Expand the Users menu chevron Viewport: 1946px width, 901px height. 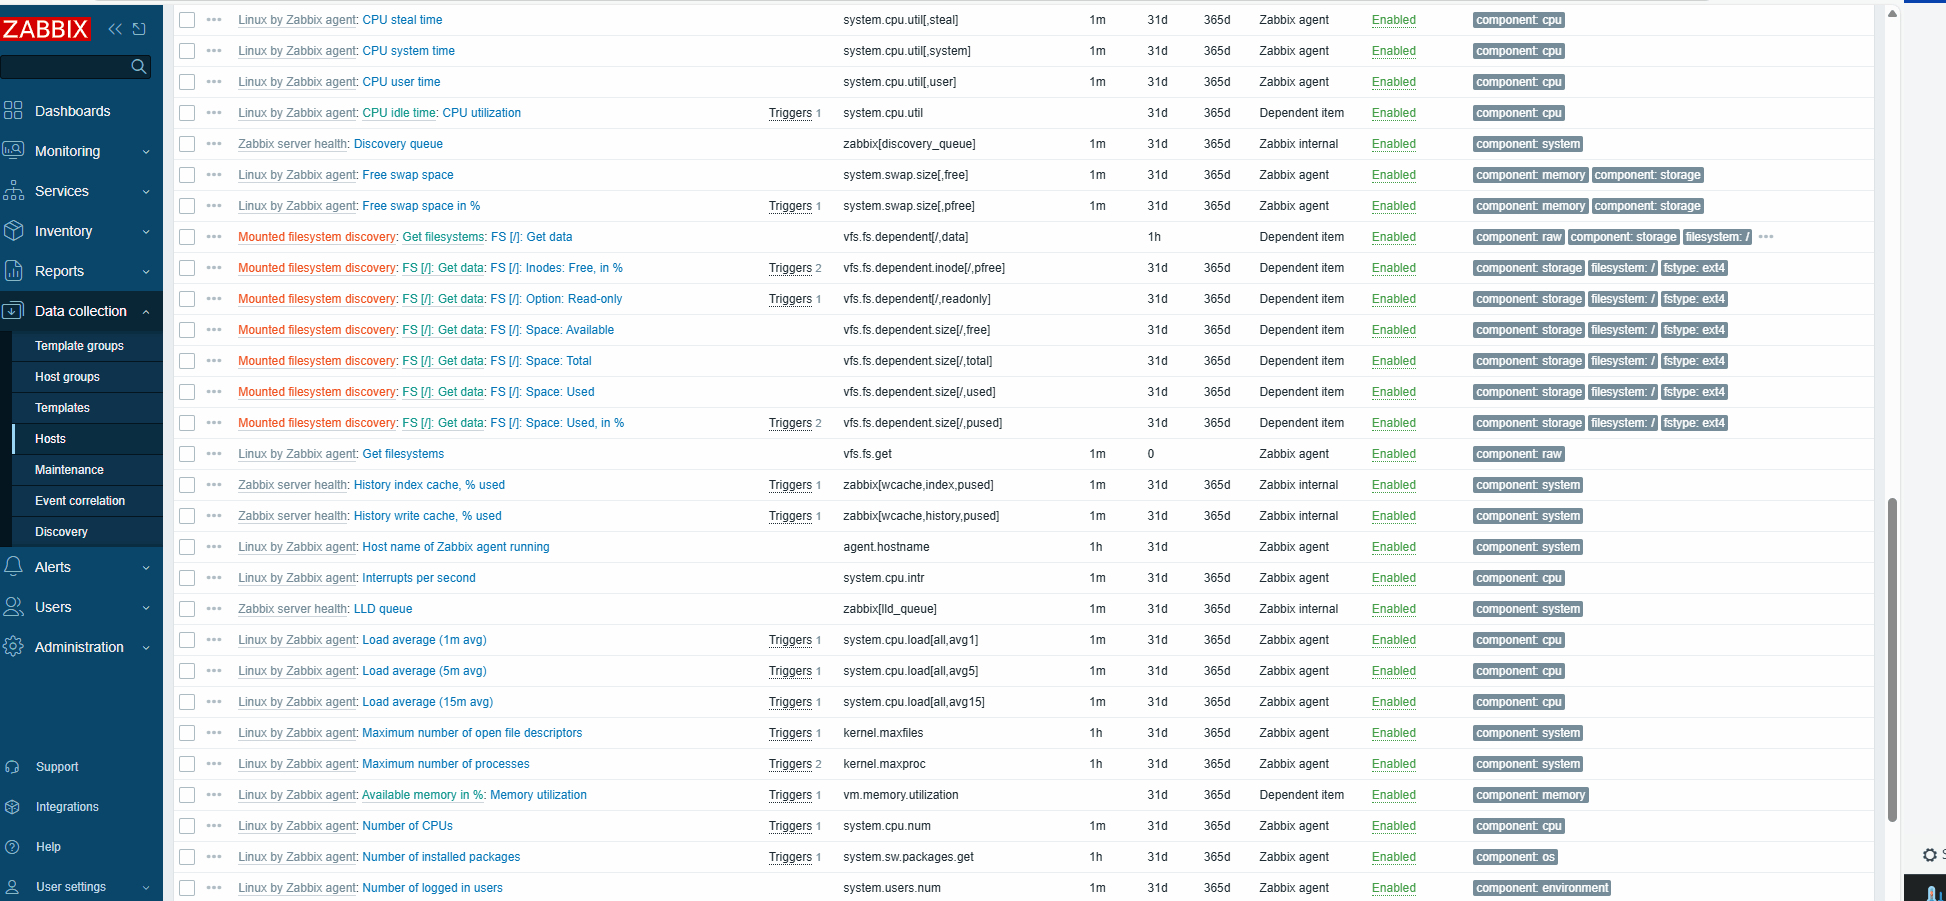pos(146,608)
